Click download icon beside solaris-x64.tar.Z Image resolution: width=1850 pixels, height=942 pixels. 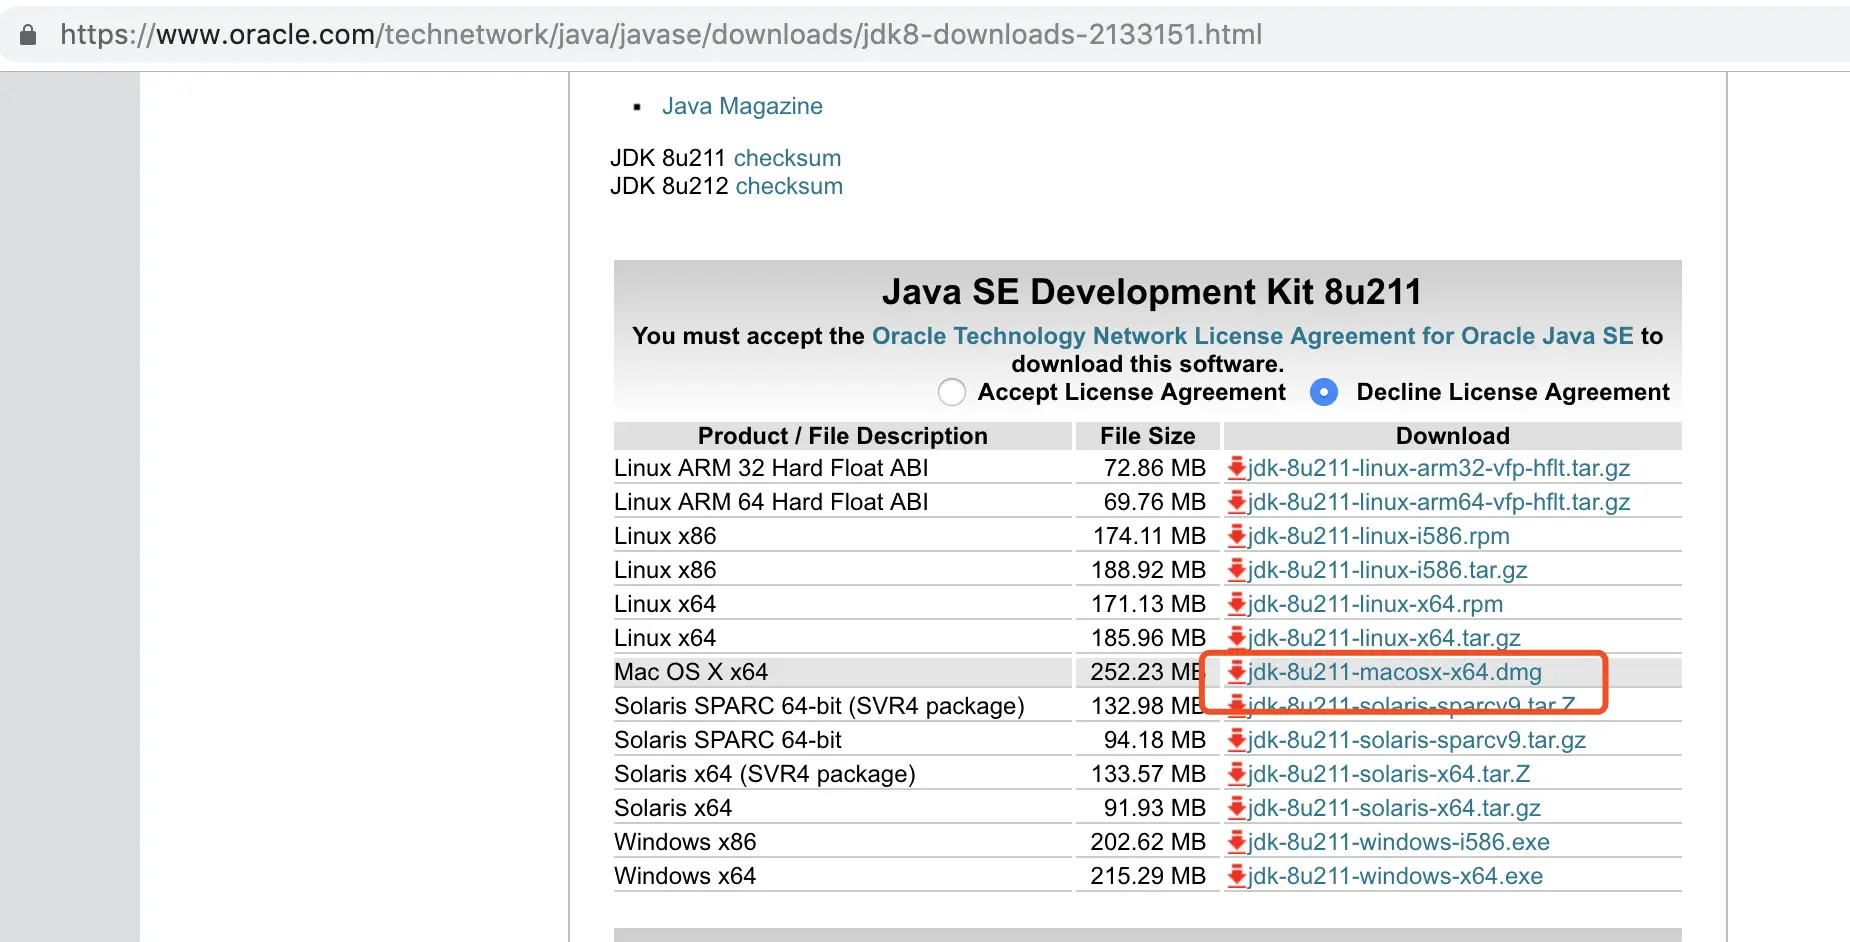pos(1237,774)
